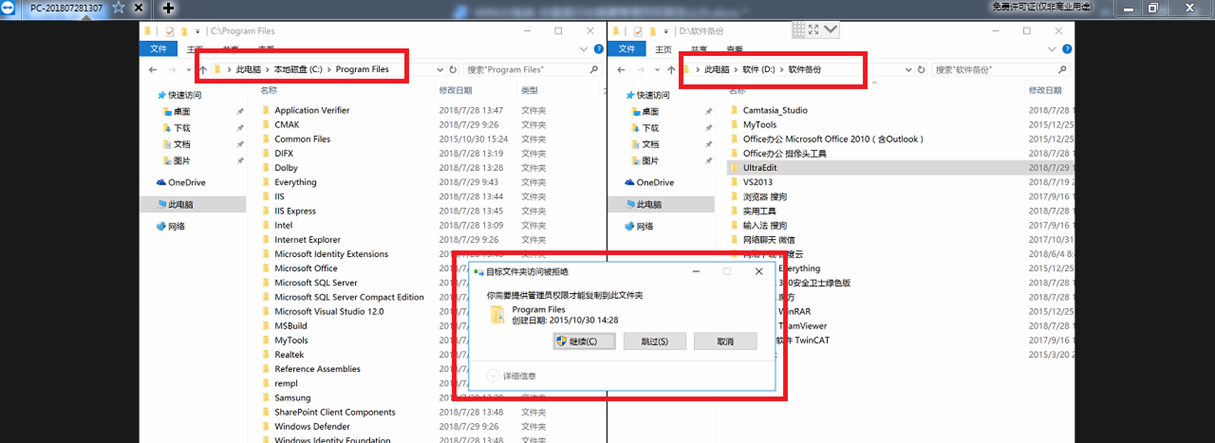Refresh the 软件备份 window
This screenshot has width=1215, height=443.
923,70
